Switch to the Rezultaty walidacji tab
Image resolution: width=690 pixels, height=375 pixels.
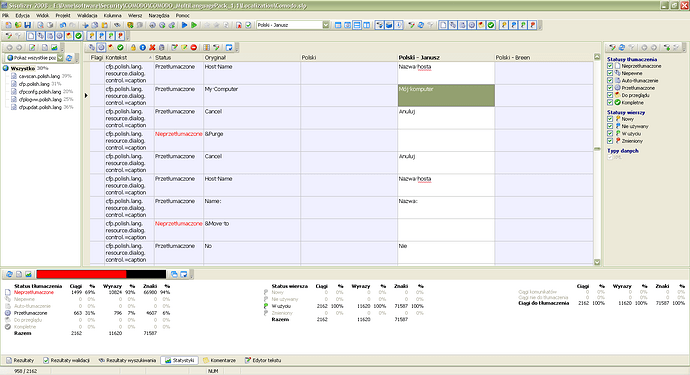pyautogui.click(x=66, y=360)
